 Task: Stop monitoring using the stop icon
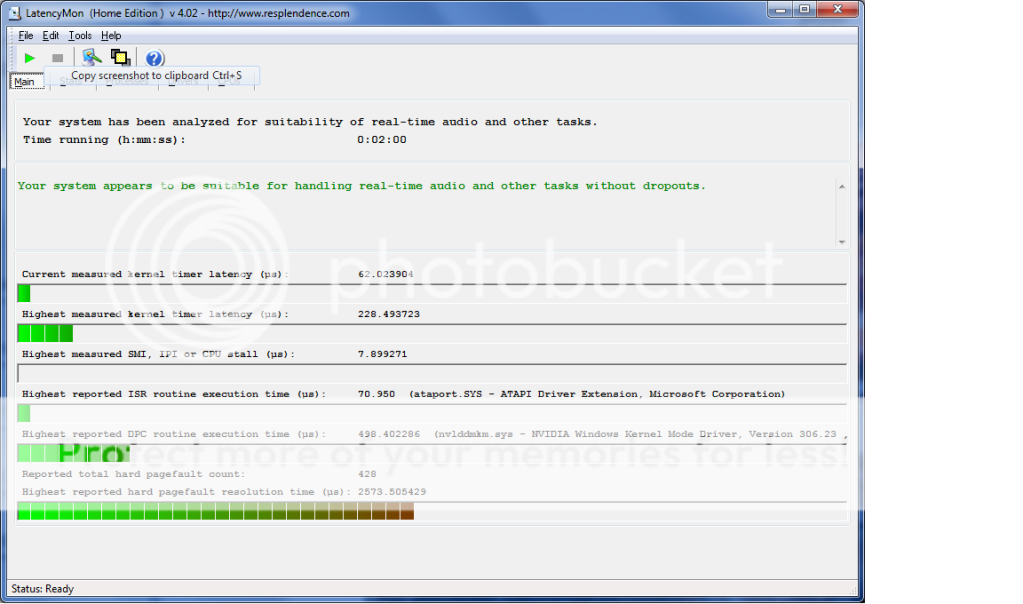[58, 57]
